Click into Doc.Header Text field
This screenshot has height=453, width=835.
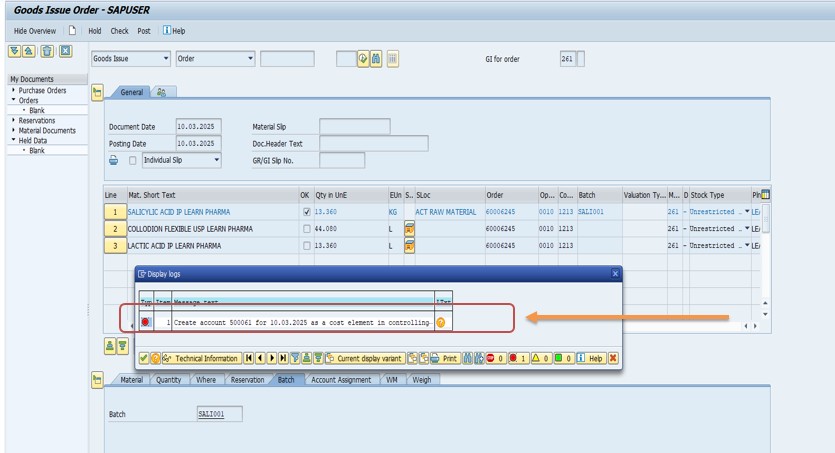tap(374, 144)
